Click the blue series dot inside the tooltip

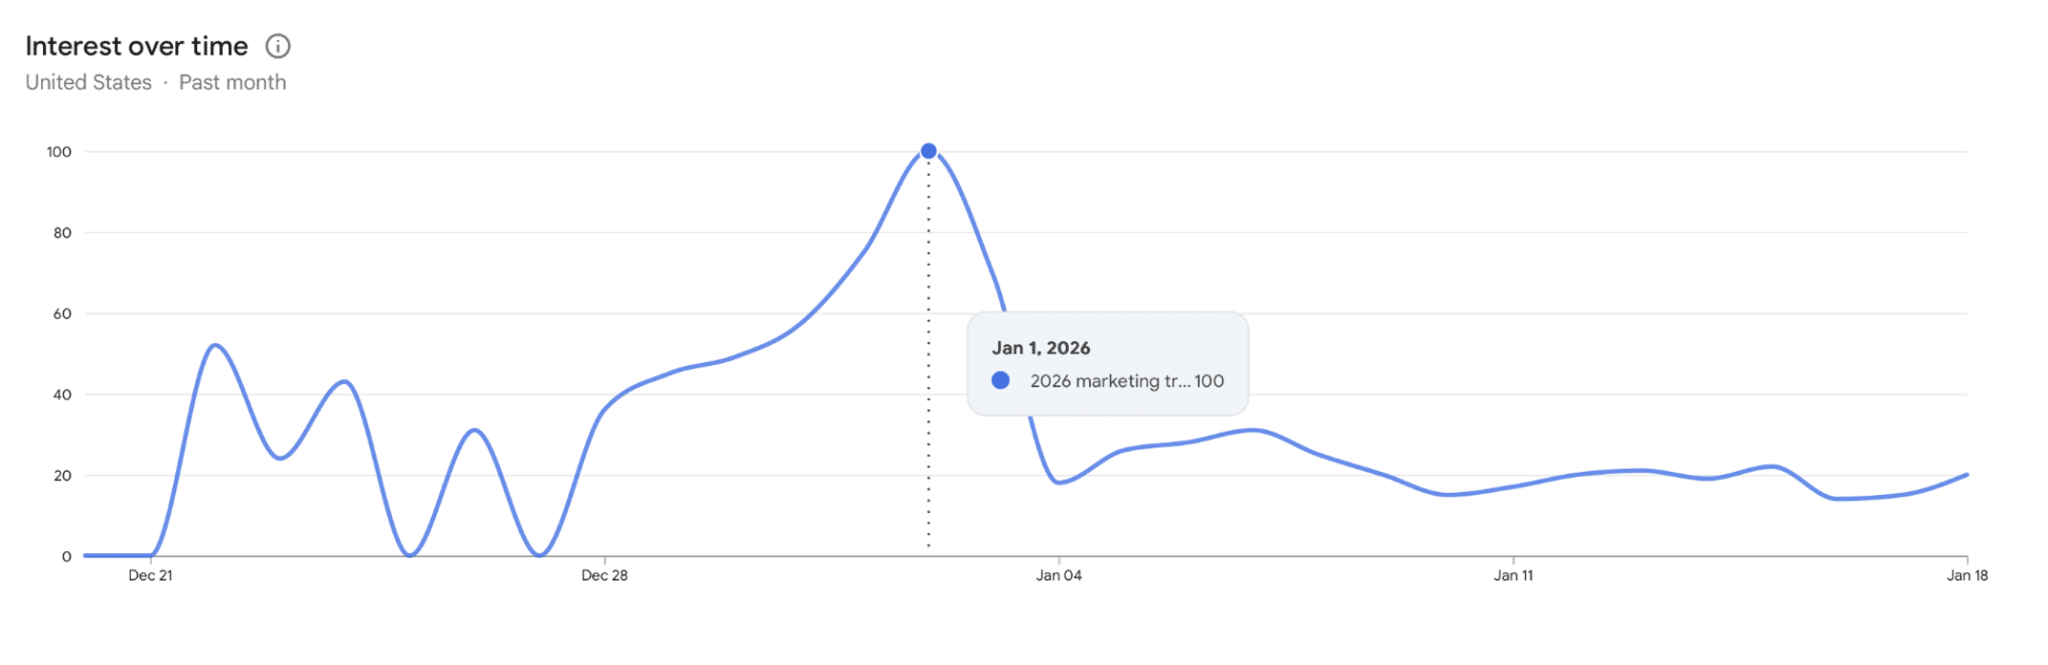pos(1000,381)
